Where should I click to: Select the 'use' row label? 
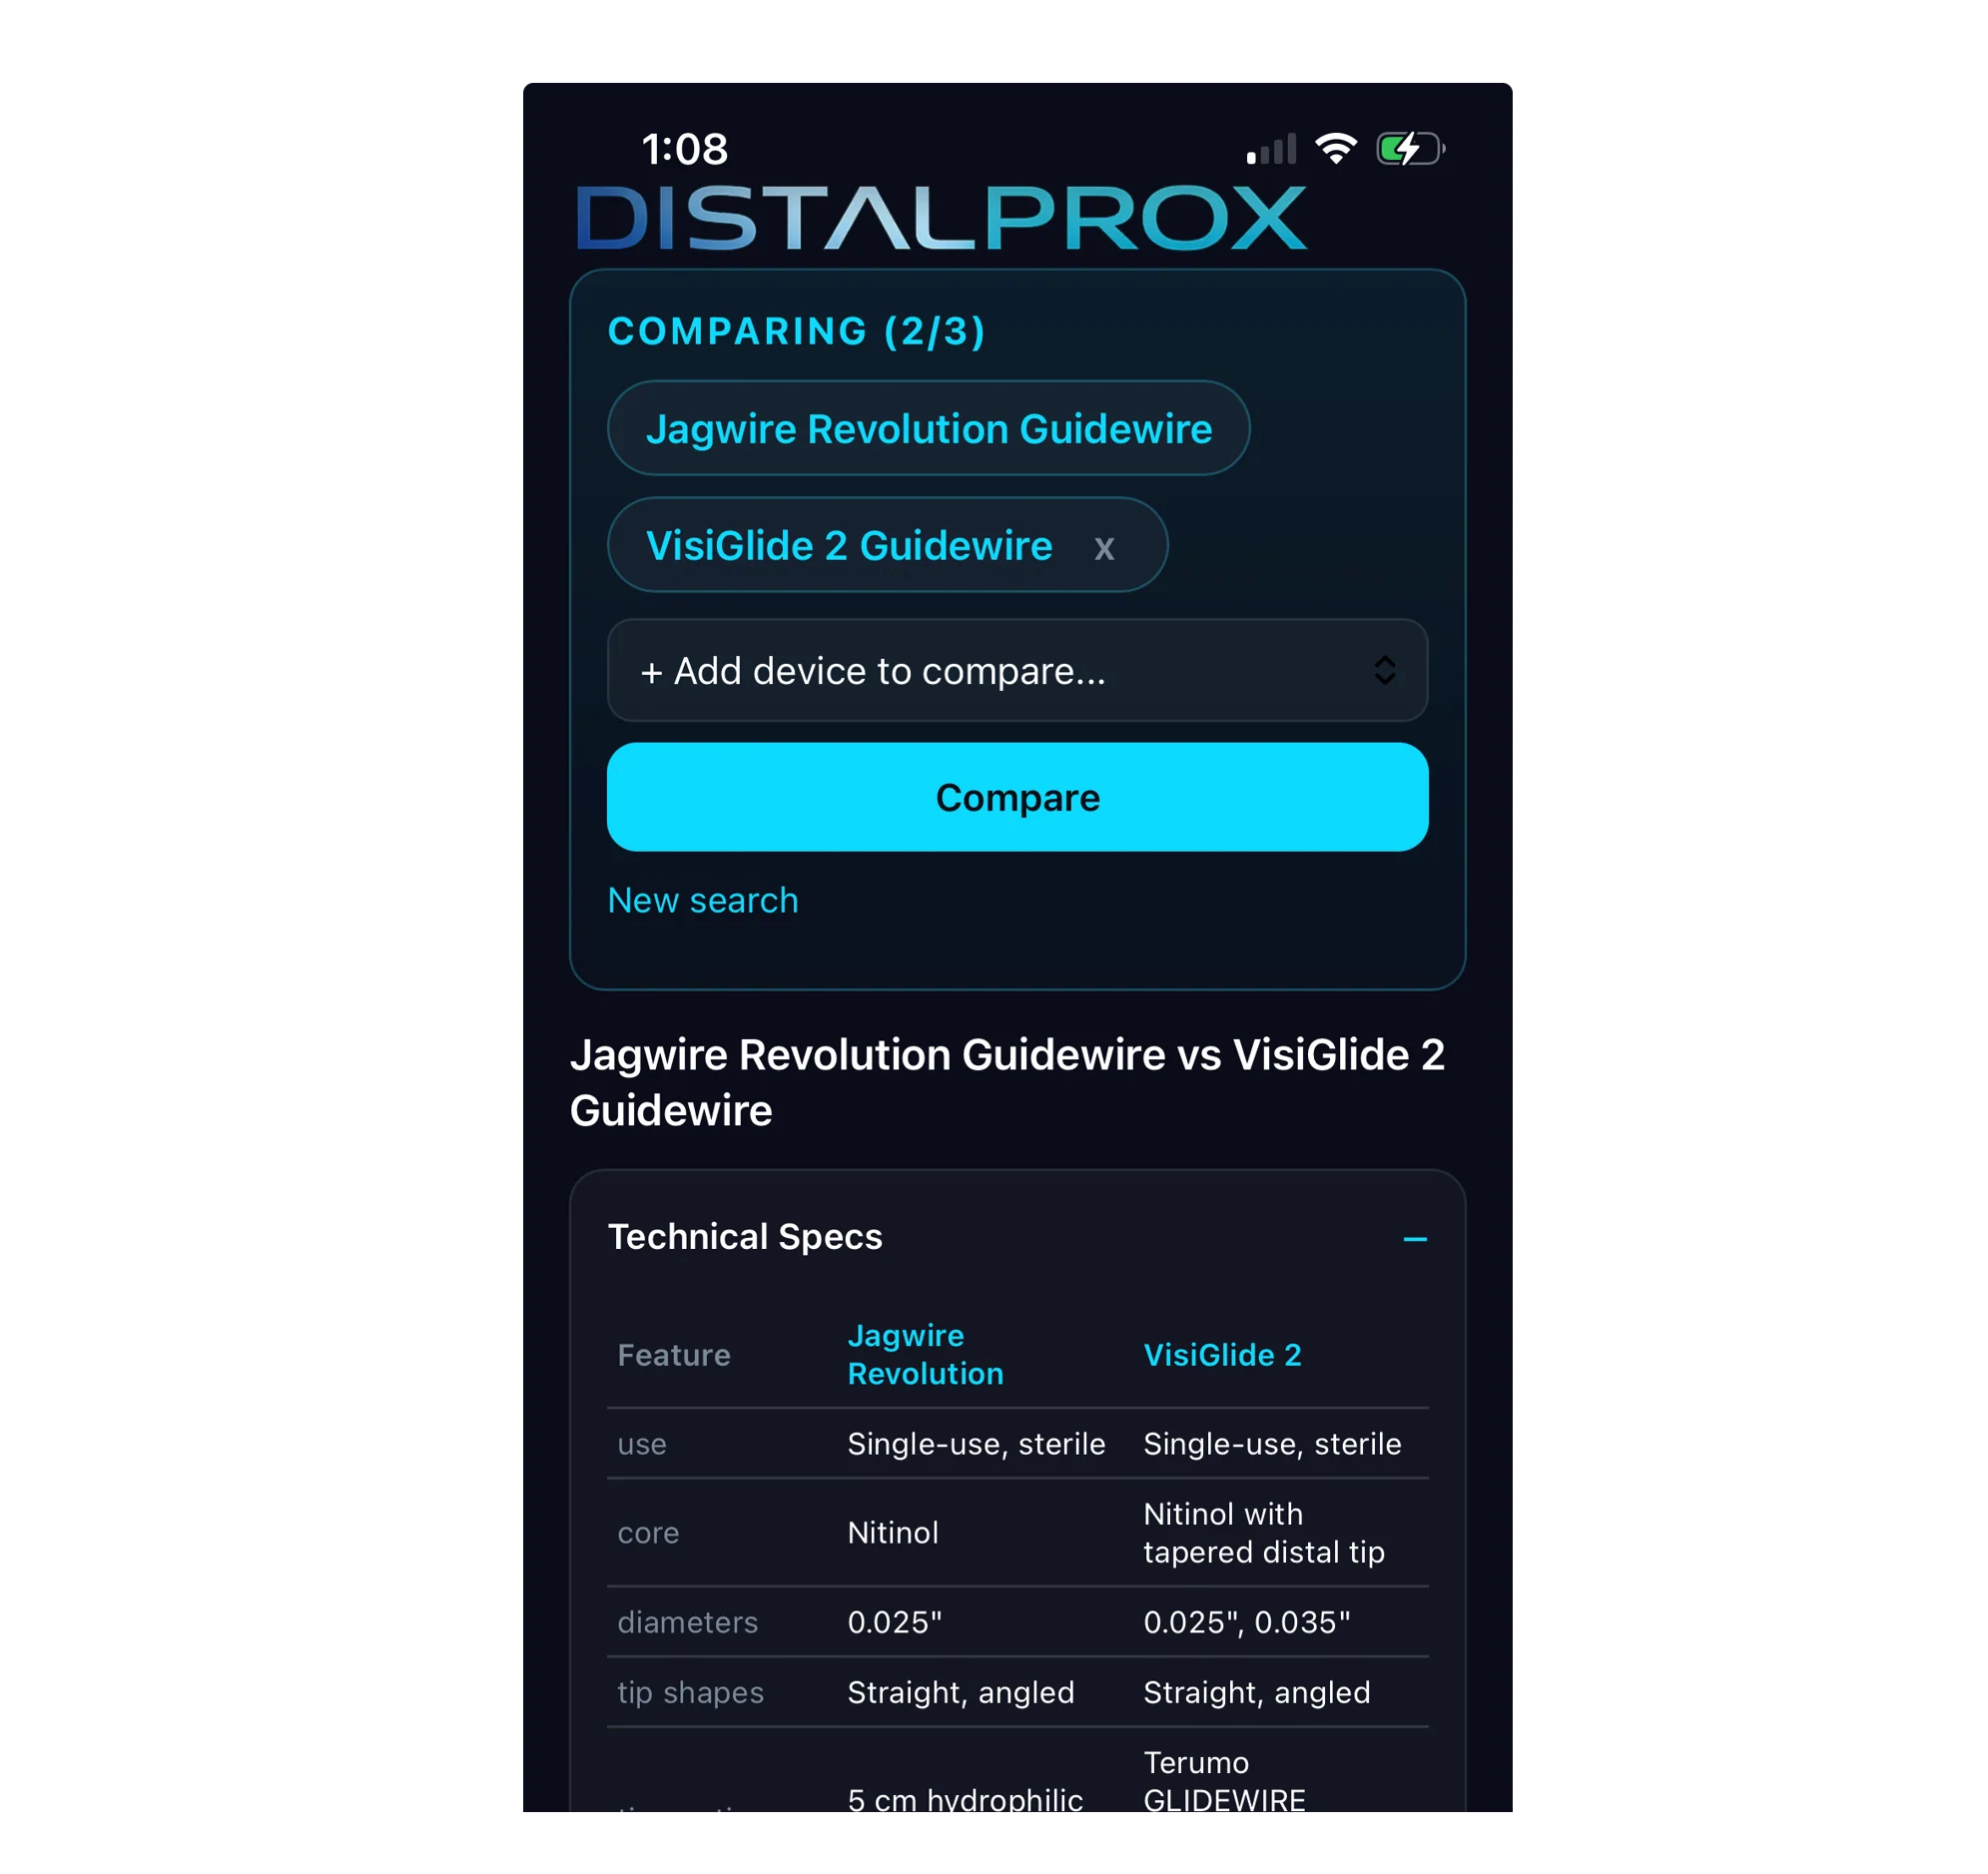[x=642, y=1443]
